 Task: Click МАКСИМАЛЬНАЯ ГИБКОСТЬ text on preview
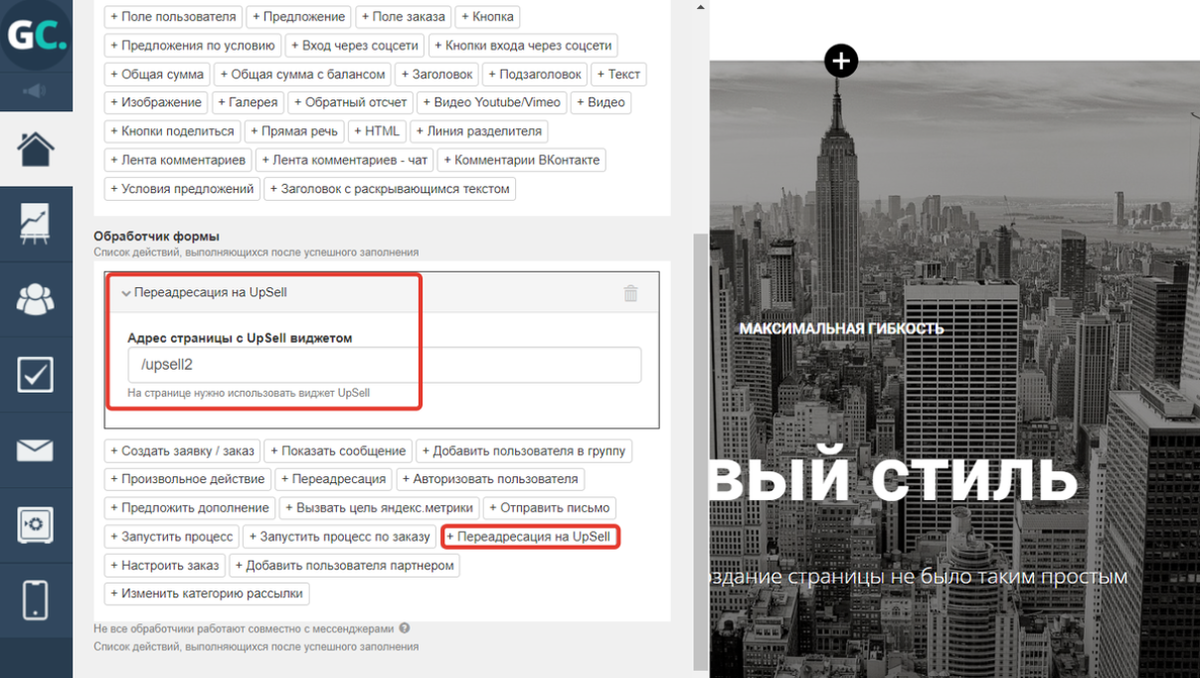coord(841,328)
